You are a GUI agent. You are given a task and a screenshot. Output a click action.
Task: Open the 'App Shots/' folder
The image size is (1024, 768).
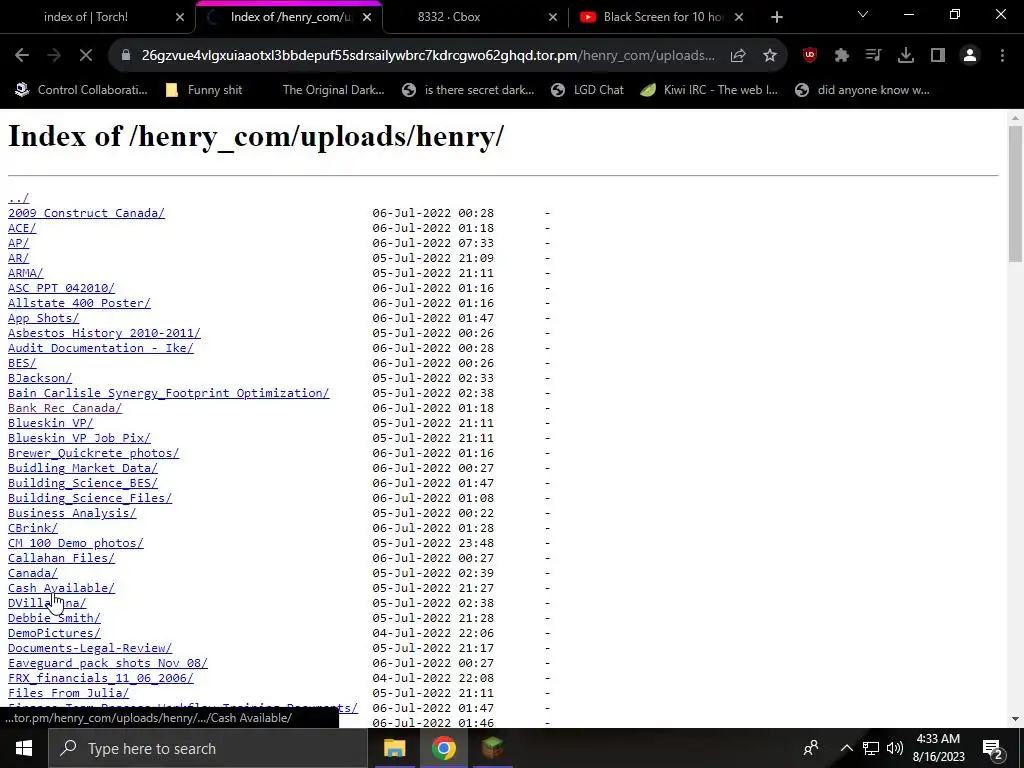point(44,318)
